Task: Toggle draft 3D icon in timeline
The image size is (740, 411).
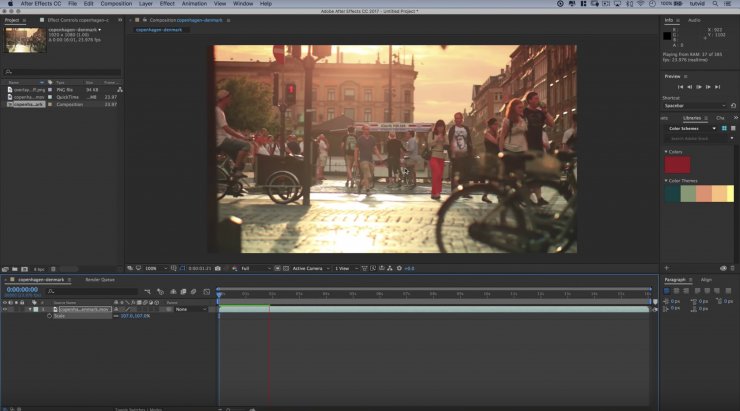Action: click(160, 292)
